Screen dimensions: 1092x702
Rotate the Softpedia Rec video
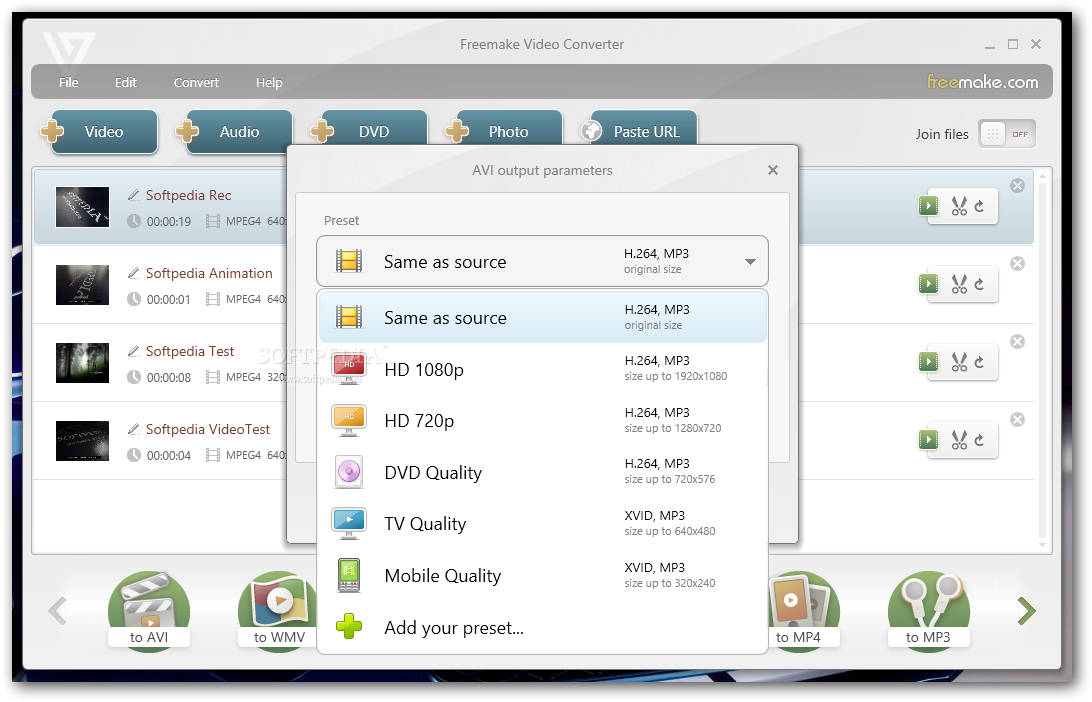979,206
